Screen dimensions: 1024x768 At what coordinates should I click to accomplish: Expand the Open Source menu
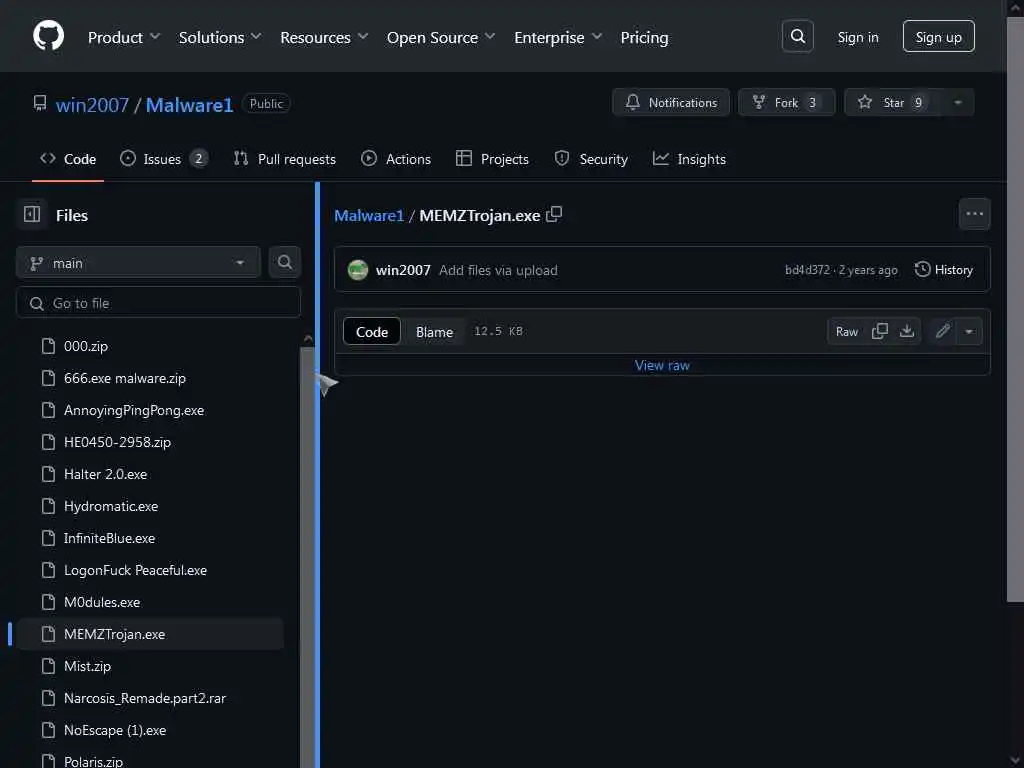coord(441,37)
